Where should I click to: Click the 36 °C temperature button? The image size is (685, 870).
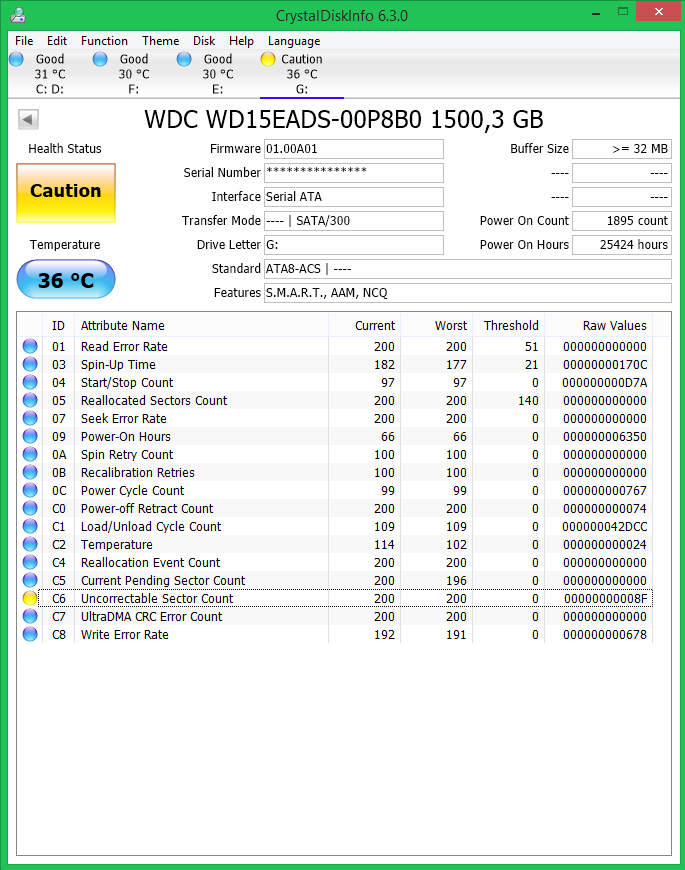click(x=66, y=279)
